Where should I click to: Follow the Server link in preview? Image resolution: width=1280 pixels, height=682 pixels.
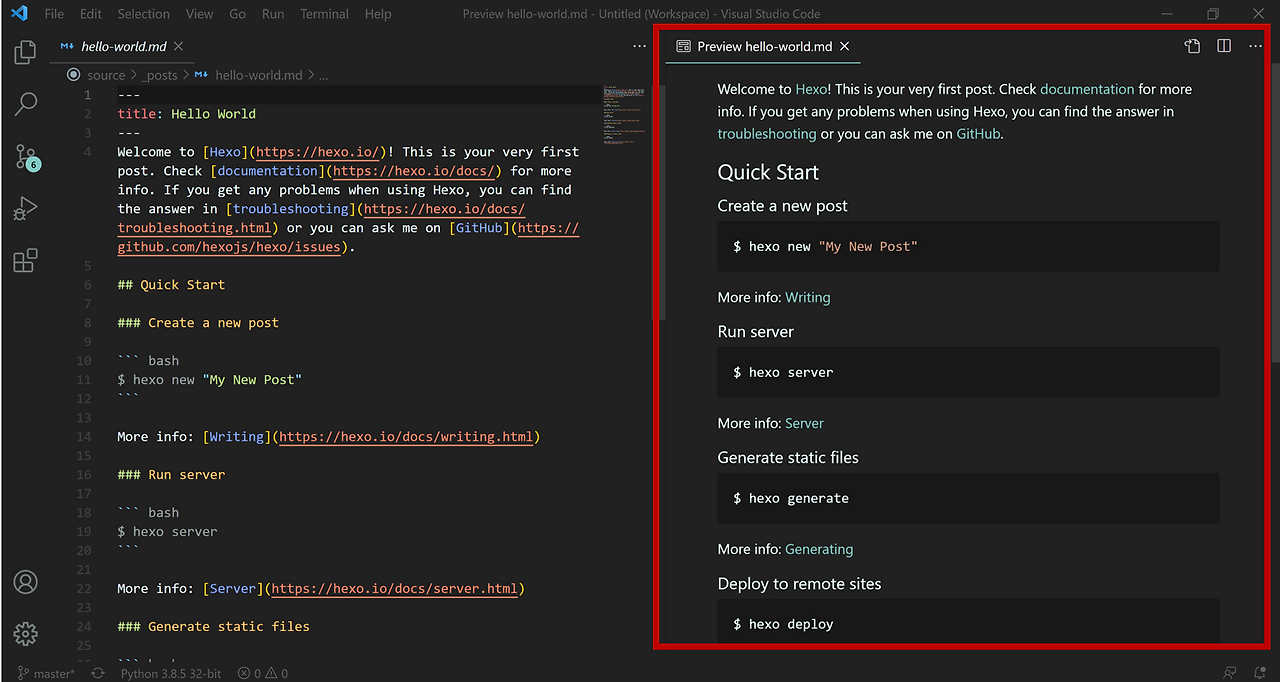pos(804,423)
